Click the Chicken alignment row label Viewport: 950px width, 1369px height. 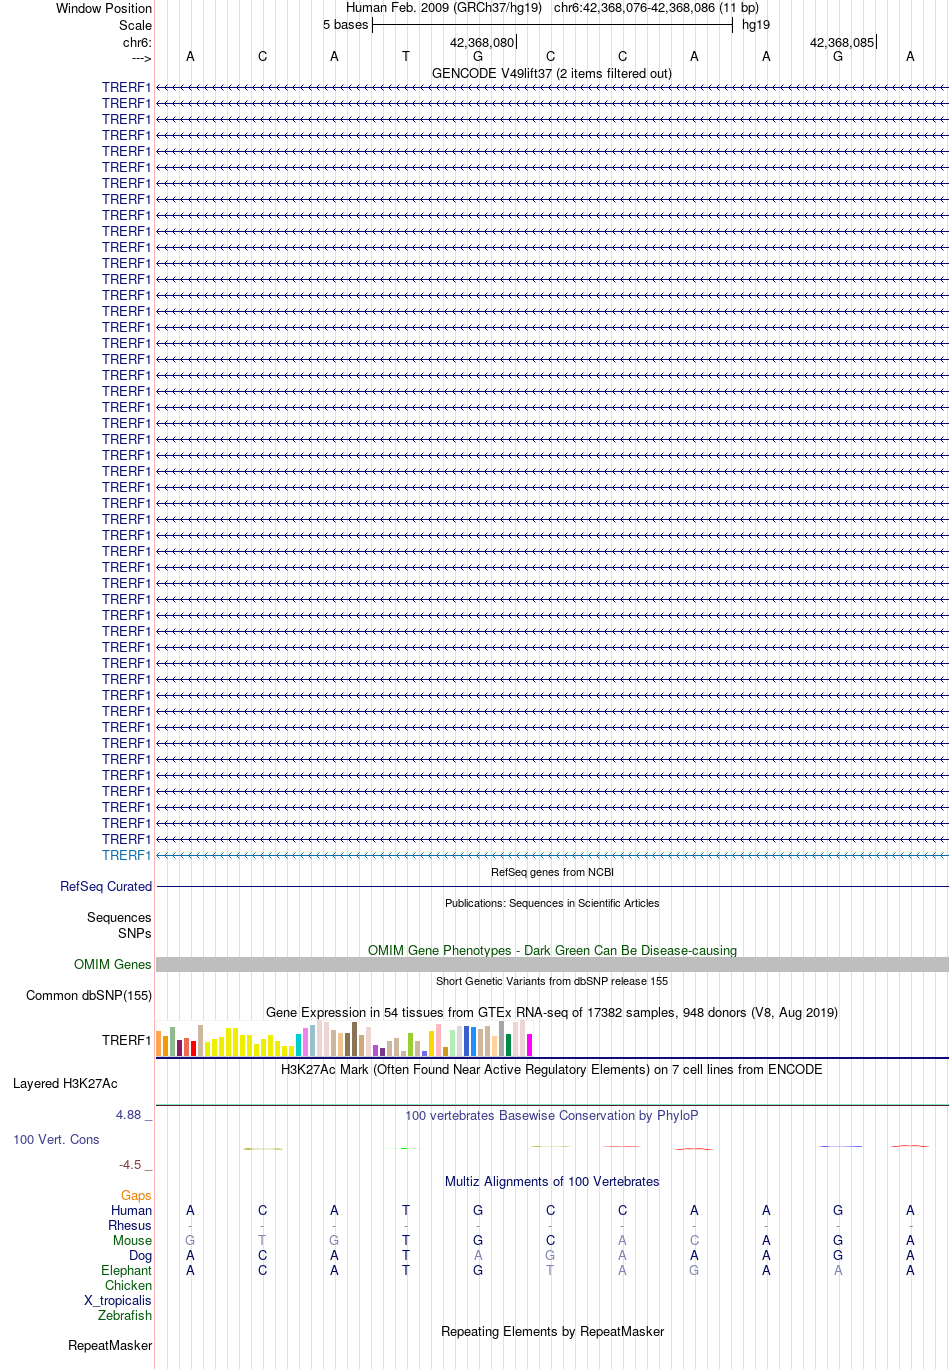tap(129, 1285)
